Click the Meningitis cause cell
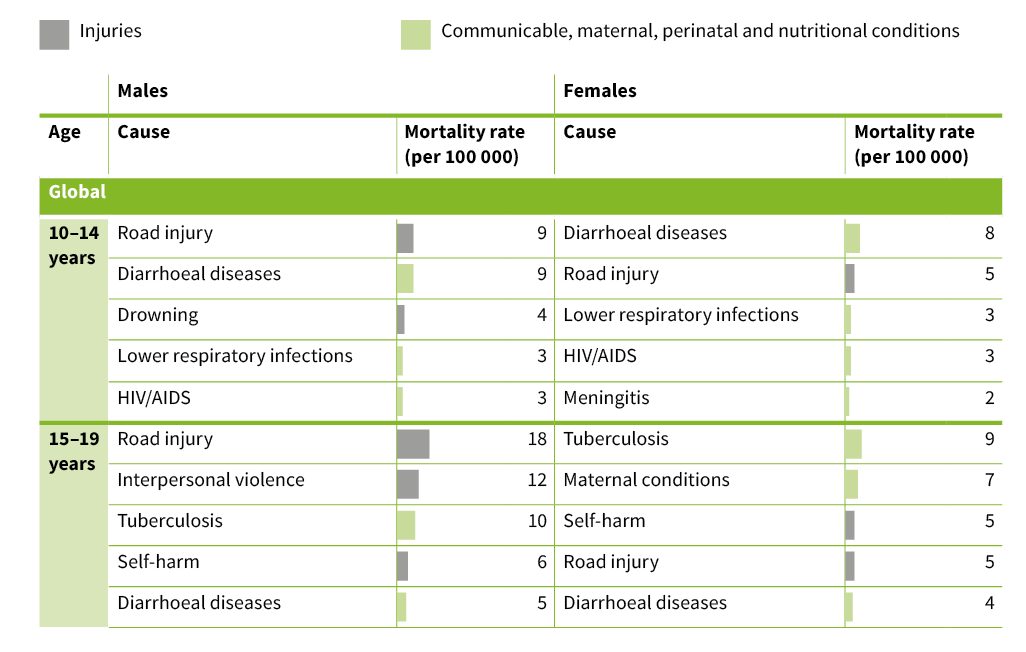 606,398
